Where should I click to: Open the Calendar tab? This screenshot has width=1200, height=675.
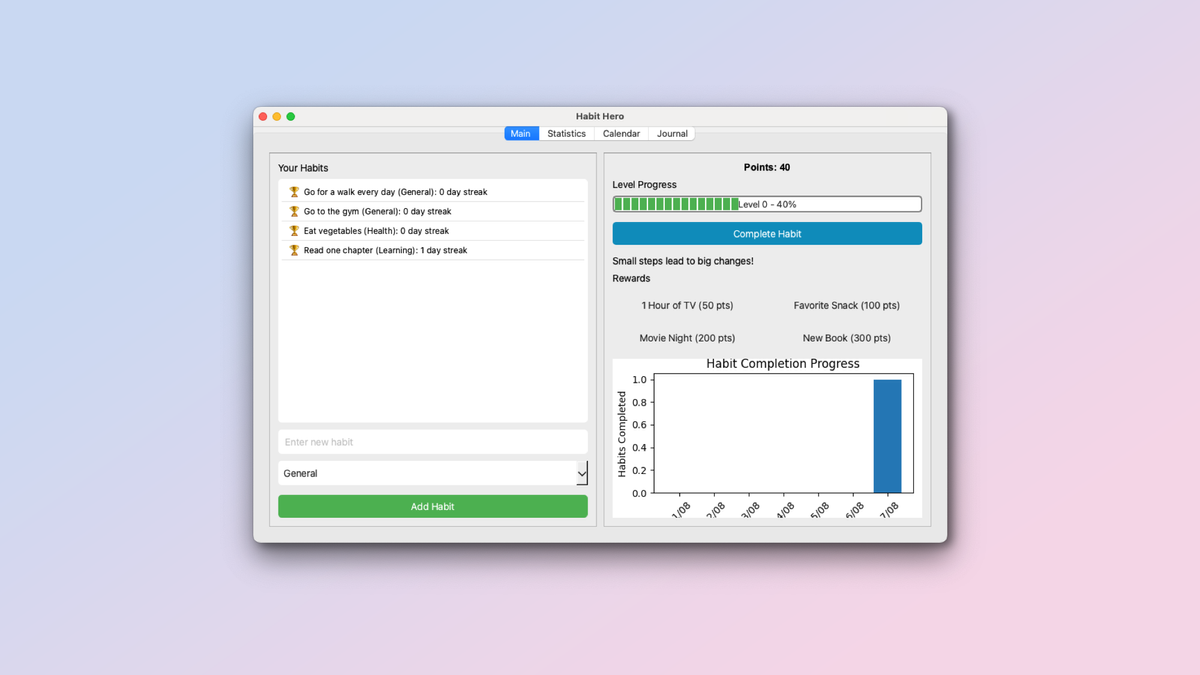pos(621,133)
